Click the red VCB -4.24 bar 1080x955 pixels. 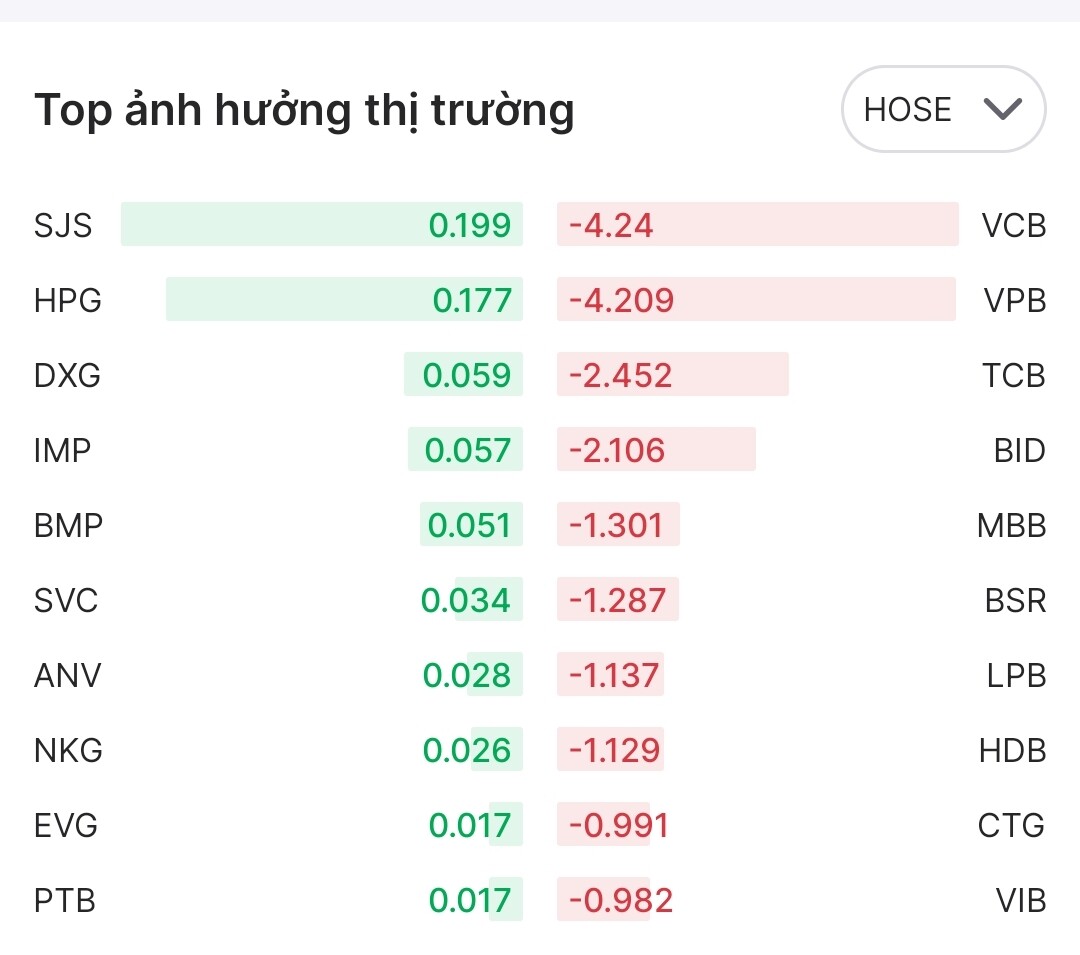tap(757, 225)
